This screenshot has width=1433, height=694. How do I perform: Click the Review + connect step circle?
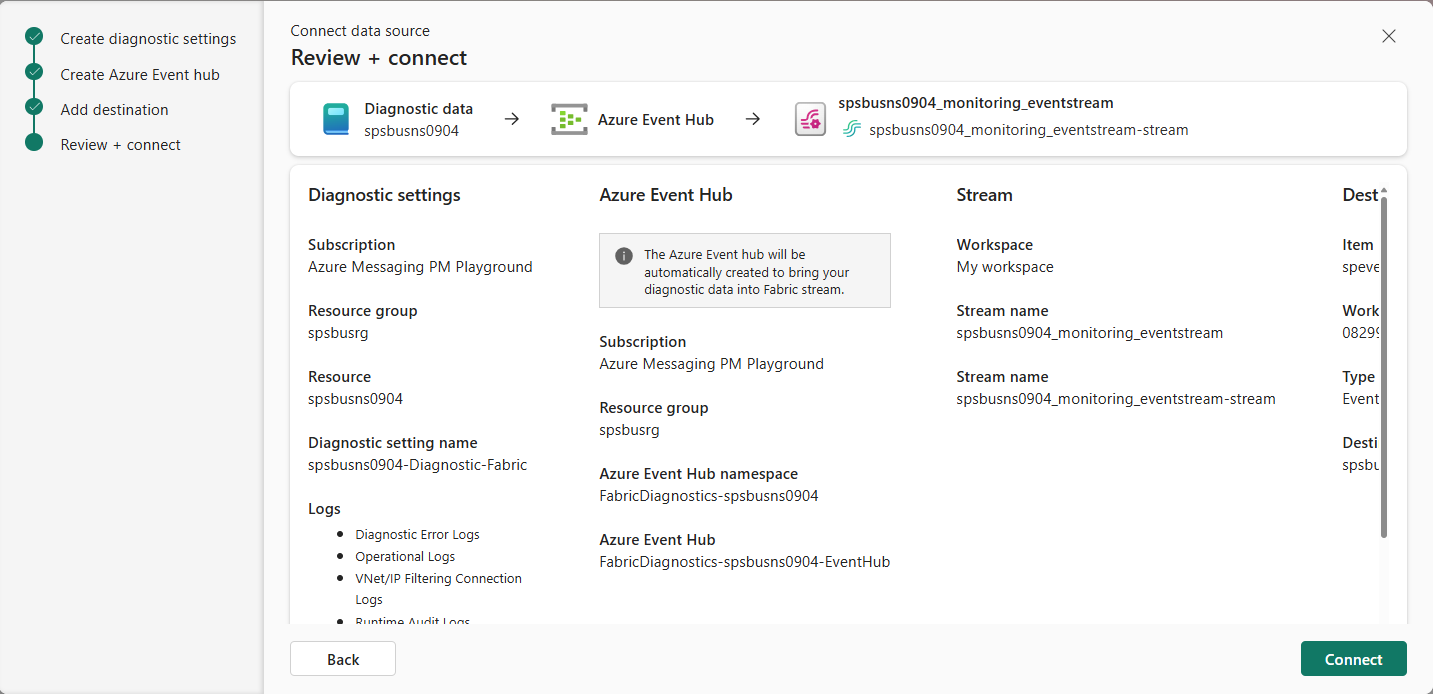click(x=34, y=142)
